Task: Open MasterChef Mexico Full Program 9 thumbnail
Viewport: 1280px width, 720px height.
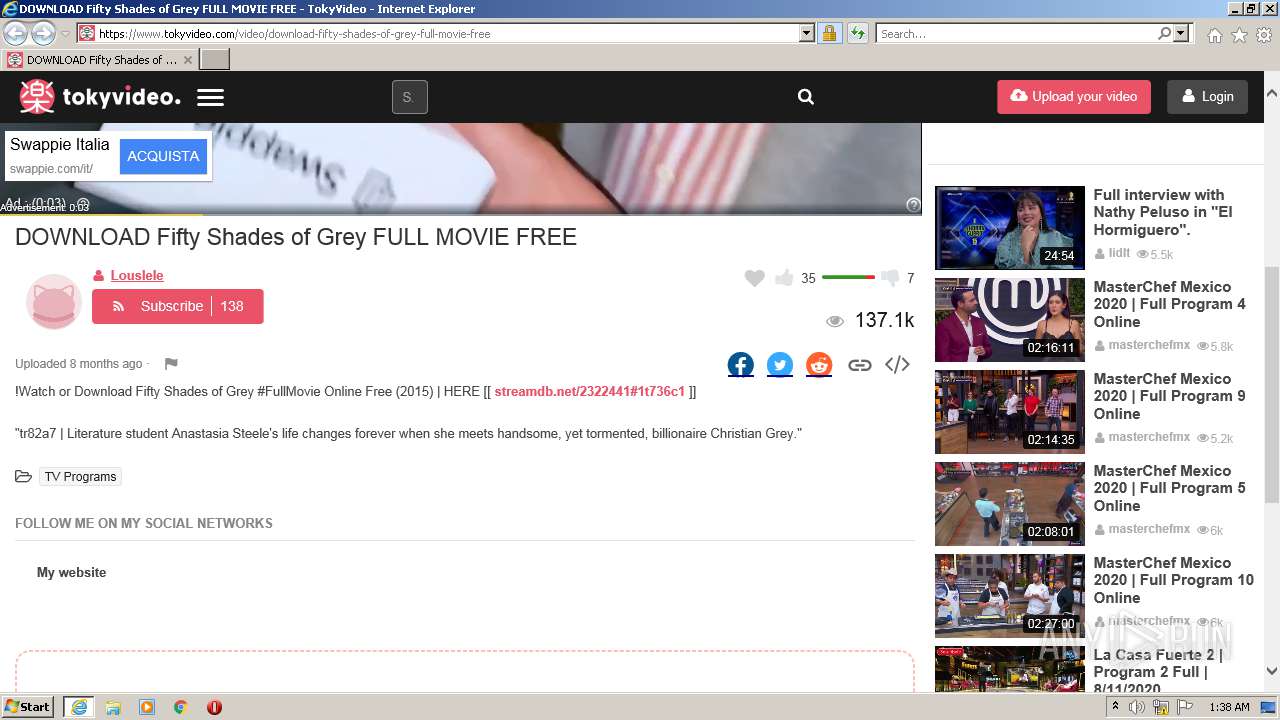Action: click(1009, 412)
